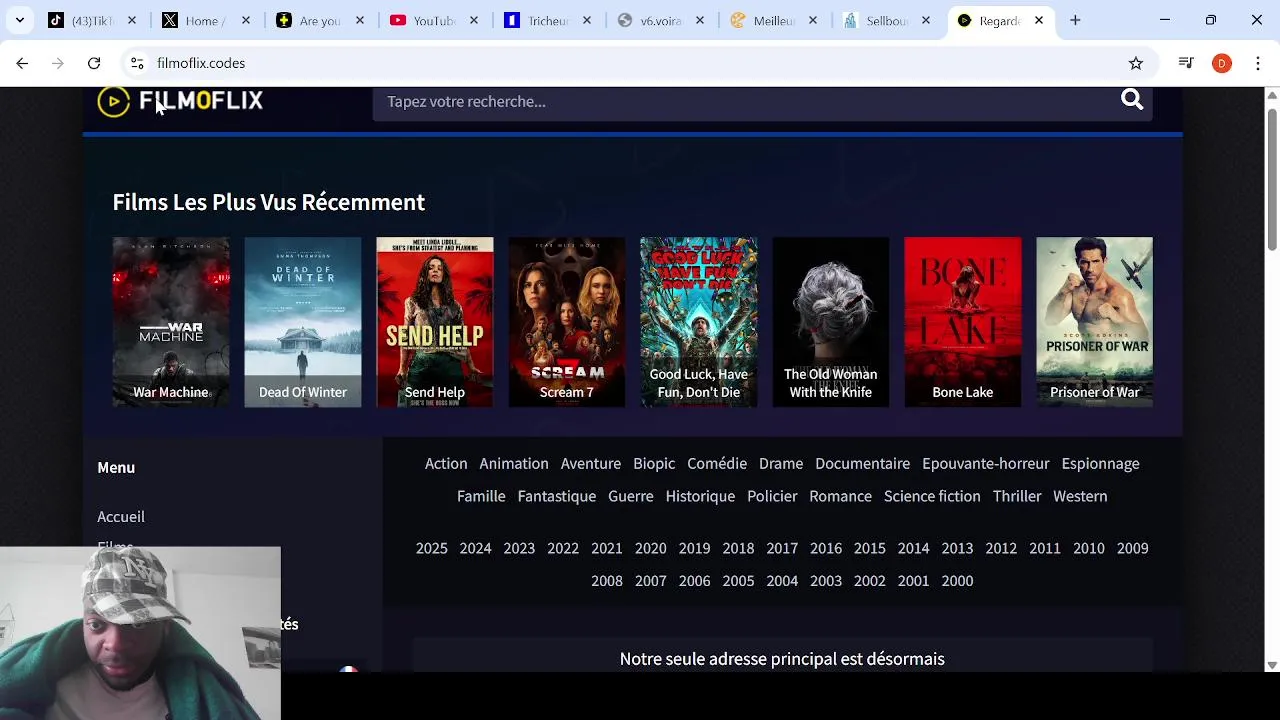Click the address bar URL

click(201, 63)
